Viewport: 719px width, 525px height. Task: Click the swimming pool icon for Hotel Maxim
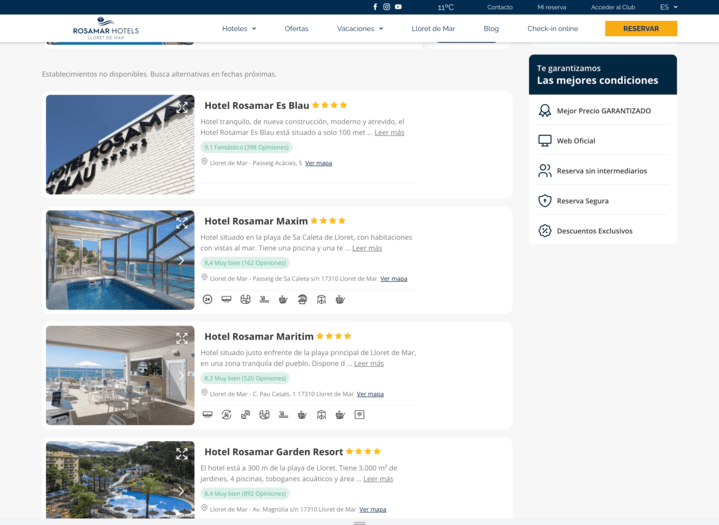(x=264, y=299)
